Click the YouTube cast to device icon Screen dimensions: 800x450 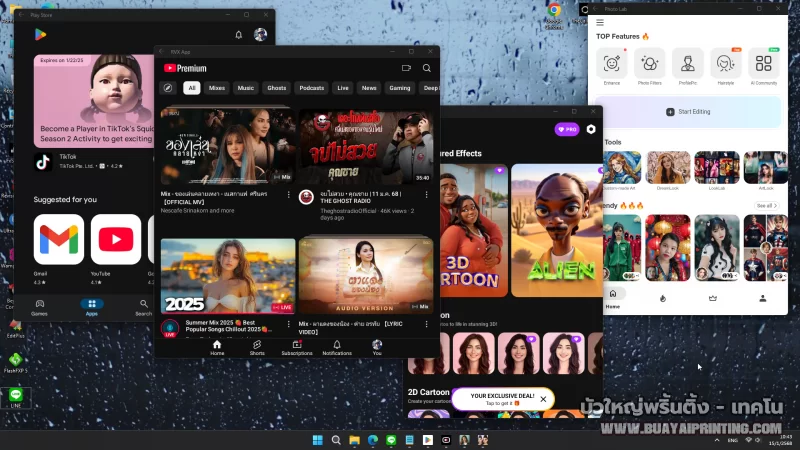(x=406, y=68)
